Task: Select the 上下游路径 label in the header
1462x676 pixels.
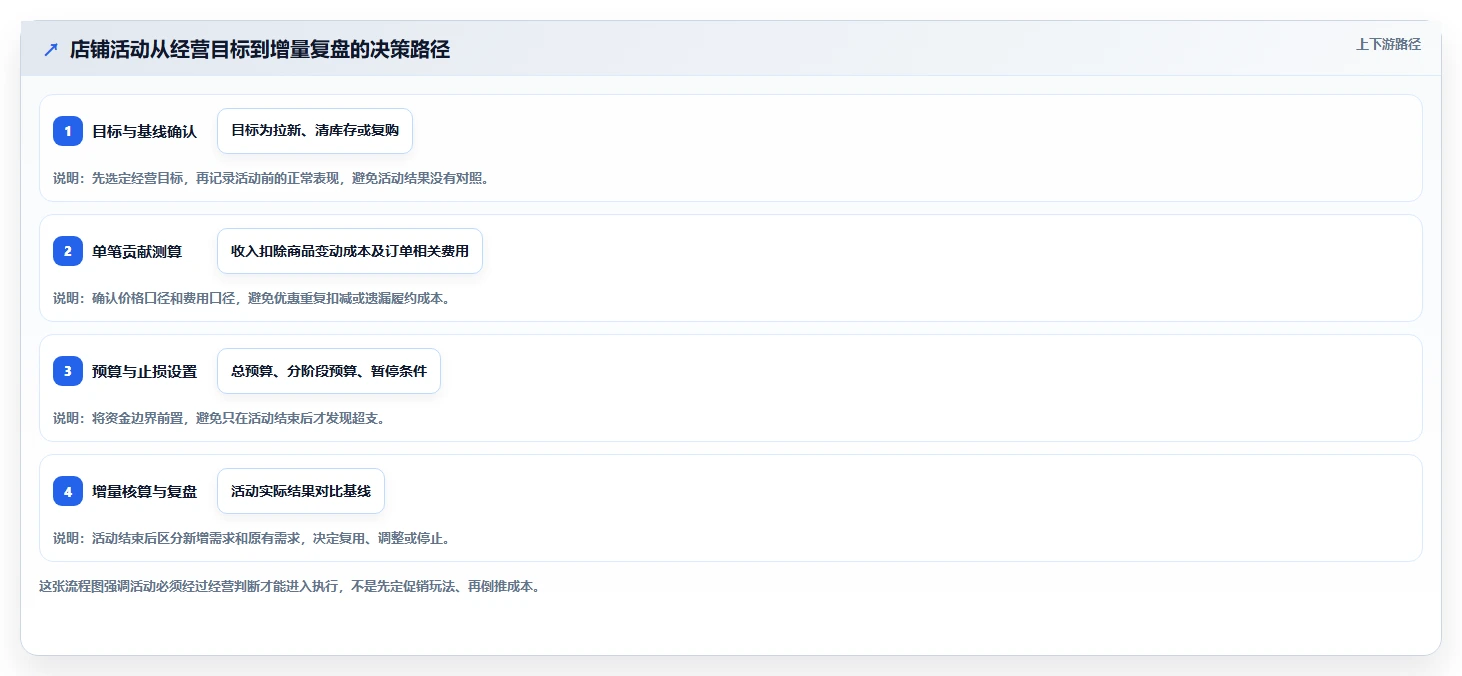Action: pos(1388,44)
